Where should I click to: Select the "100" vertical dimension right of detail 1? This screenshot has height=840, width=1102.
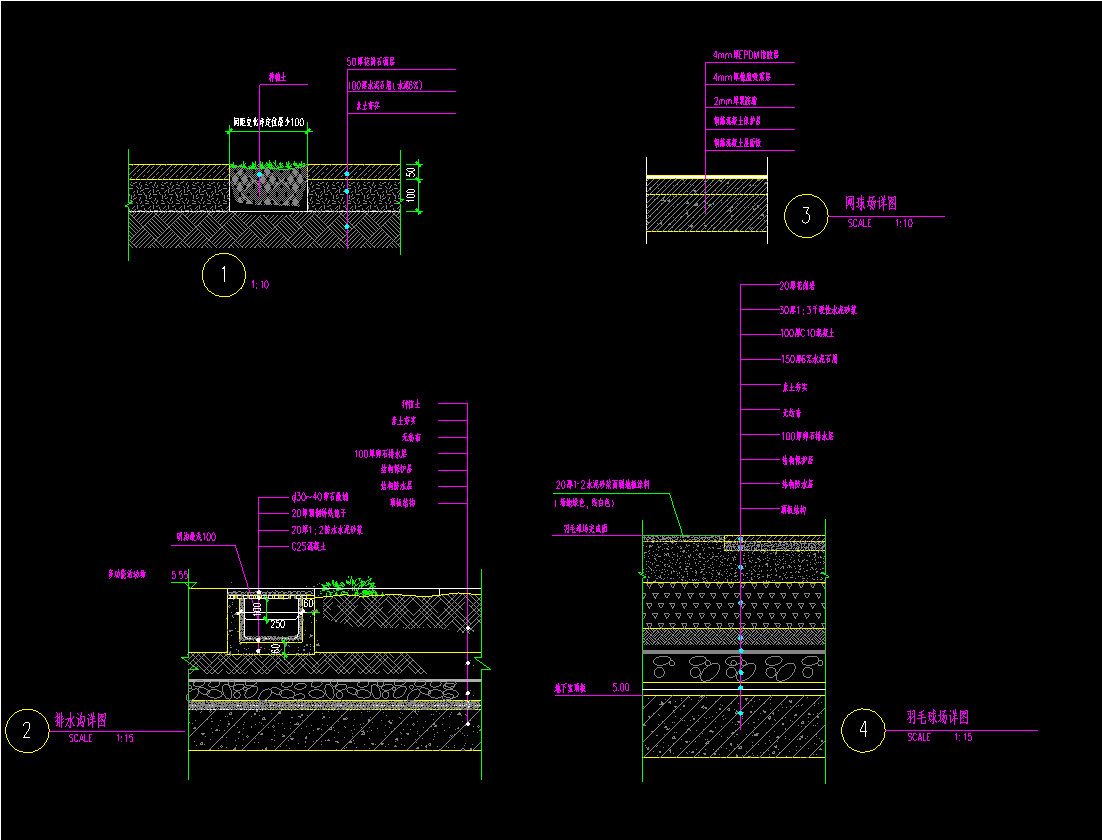[412, 193]
